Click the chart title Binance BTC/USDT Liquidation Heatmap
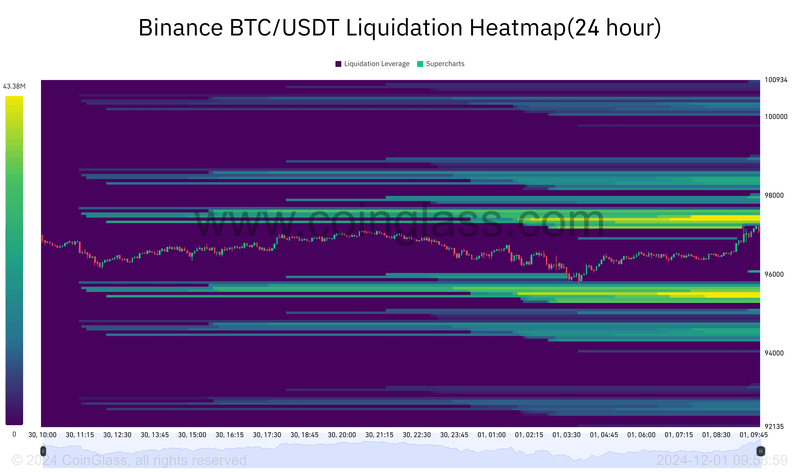Viewport: 800px width, 472px height. coord(399,27)
